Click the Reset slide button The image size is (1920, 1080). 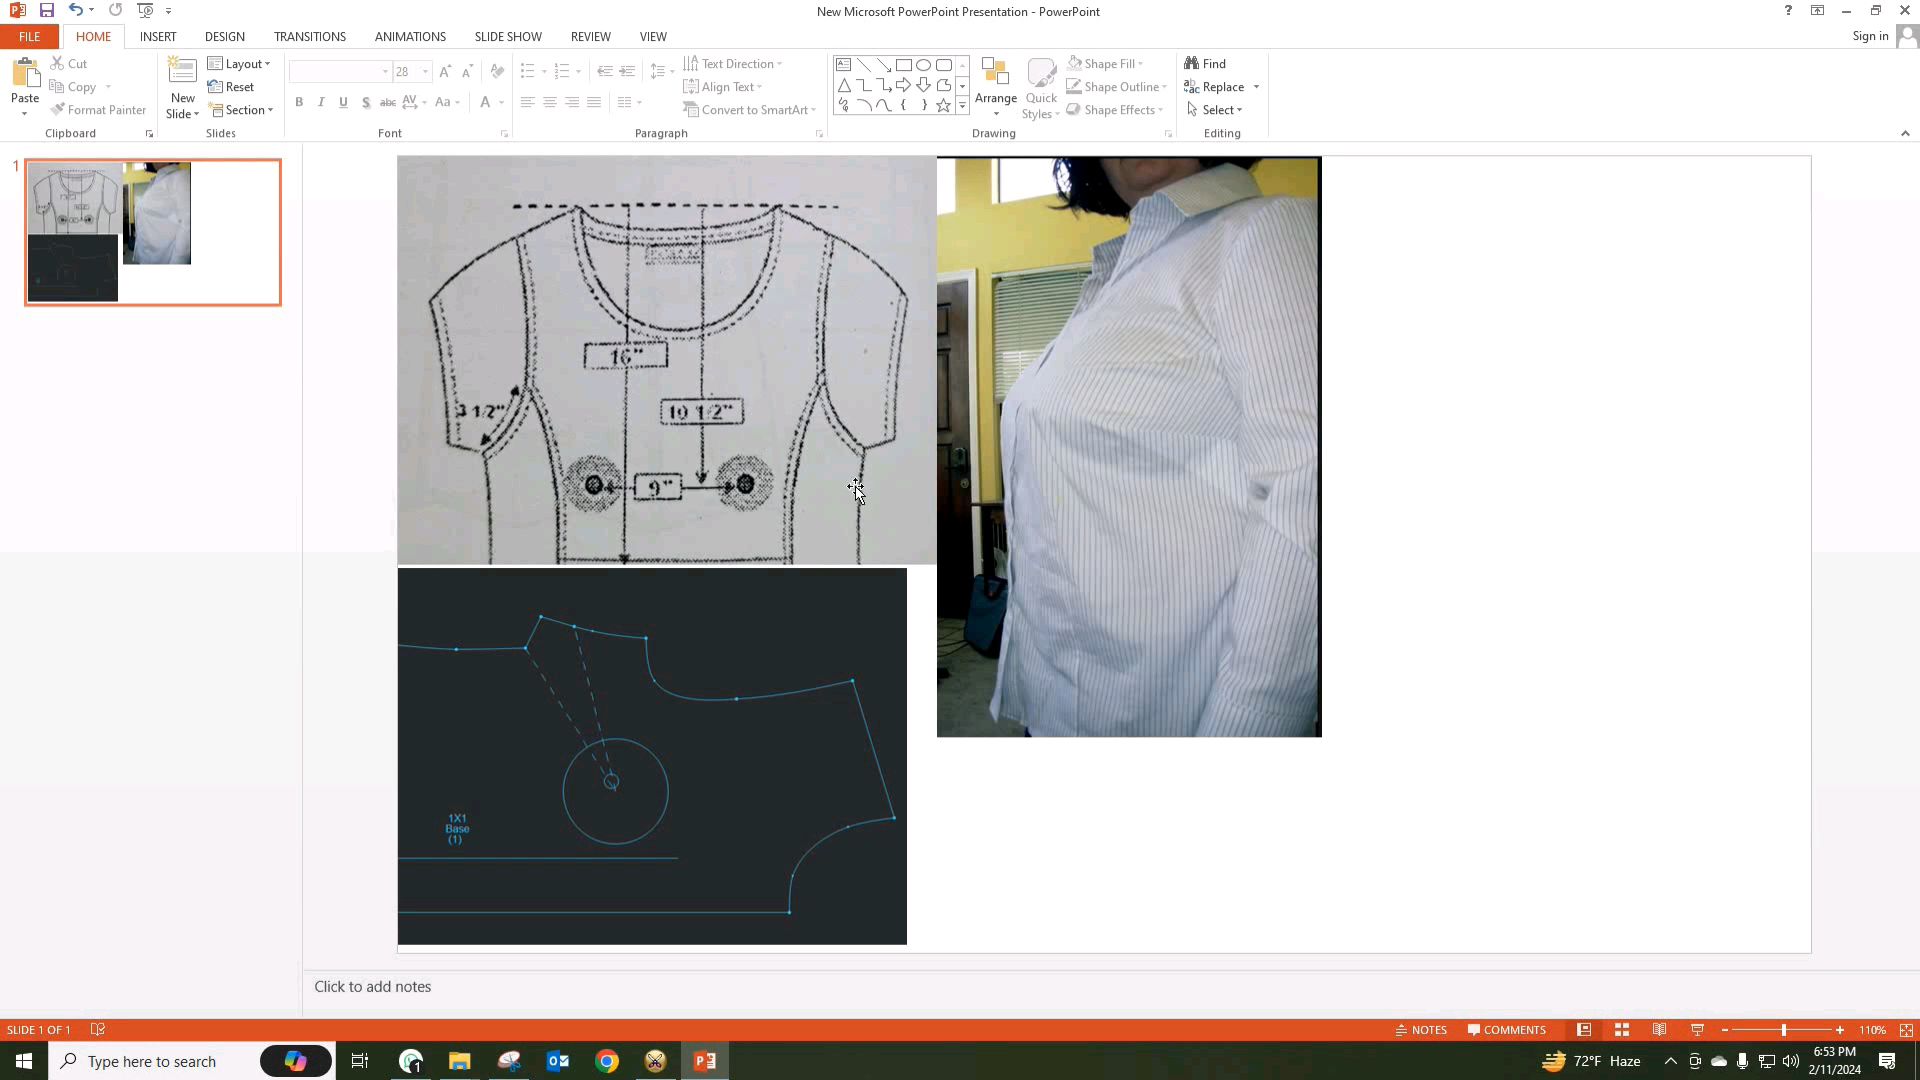[x=231, y=87]
